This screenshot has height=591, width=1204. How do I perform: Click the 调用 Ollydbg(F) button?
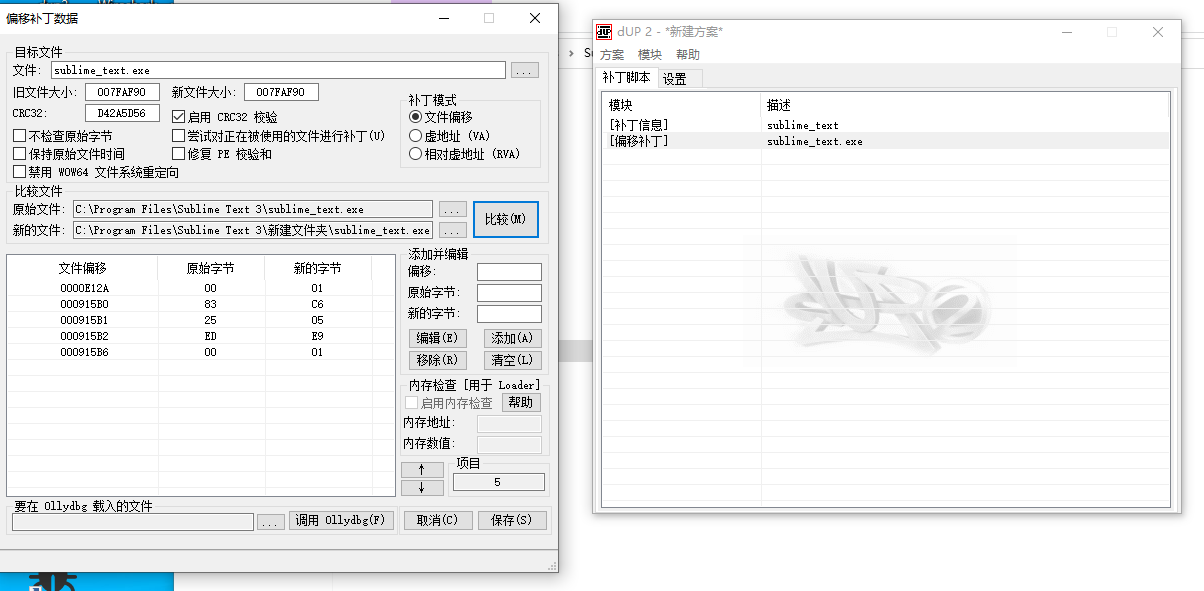[x=341, y=520]
